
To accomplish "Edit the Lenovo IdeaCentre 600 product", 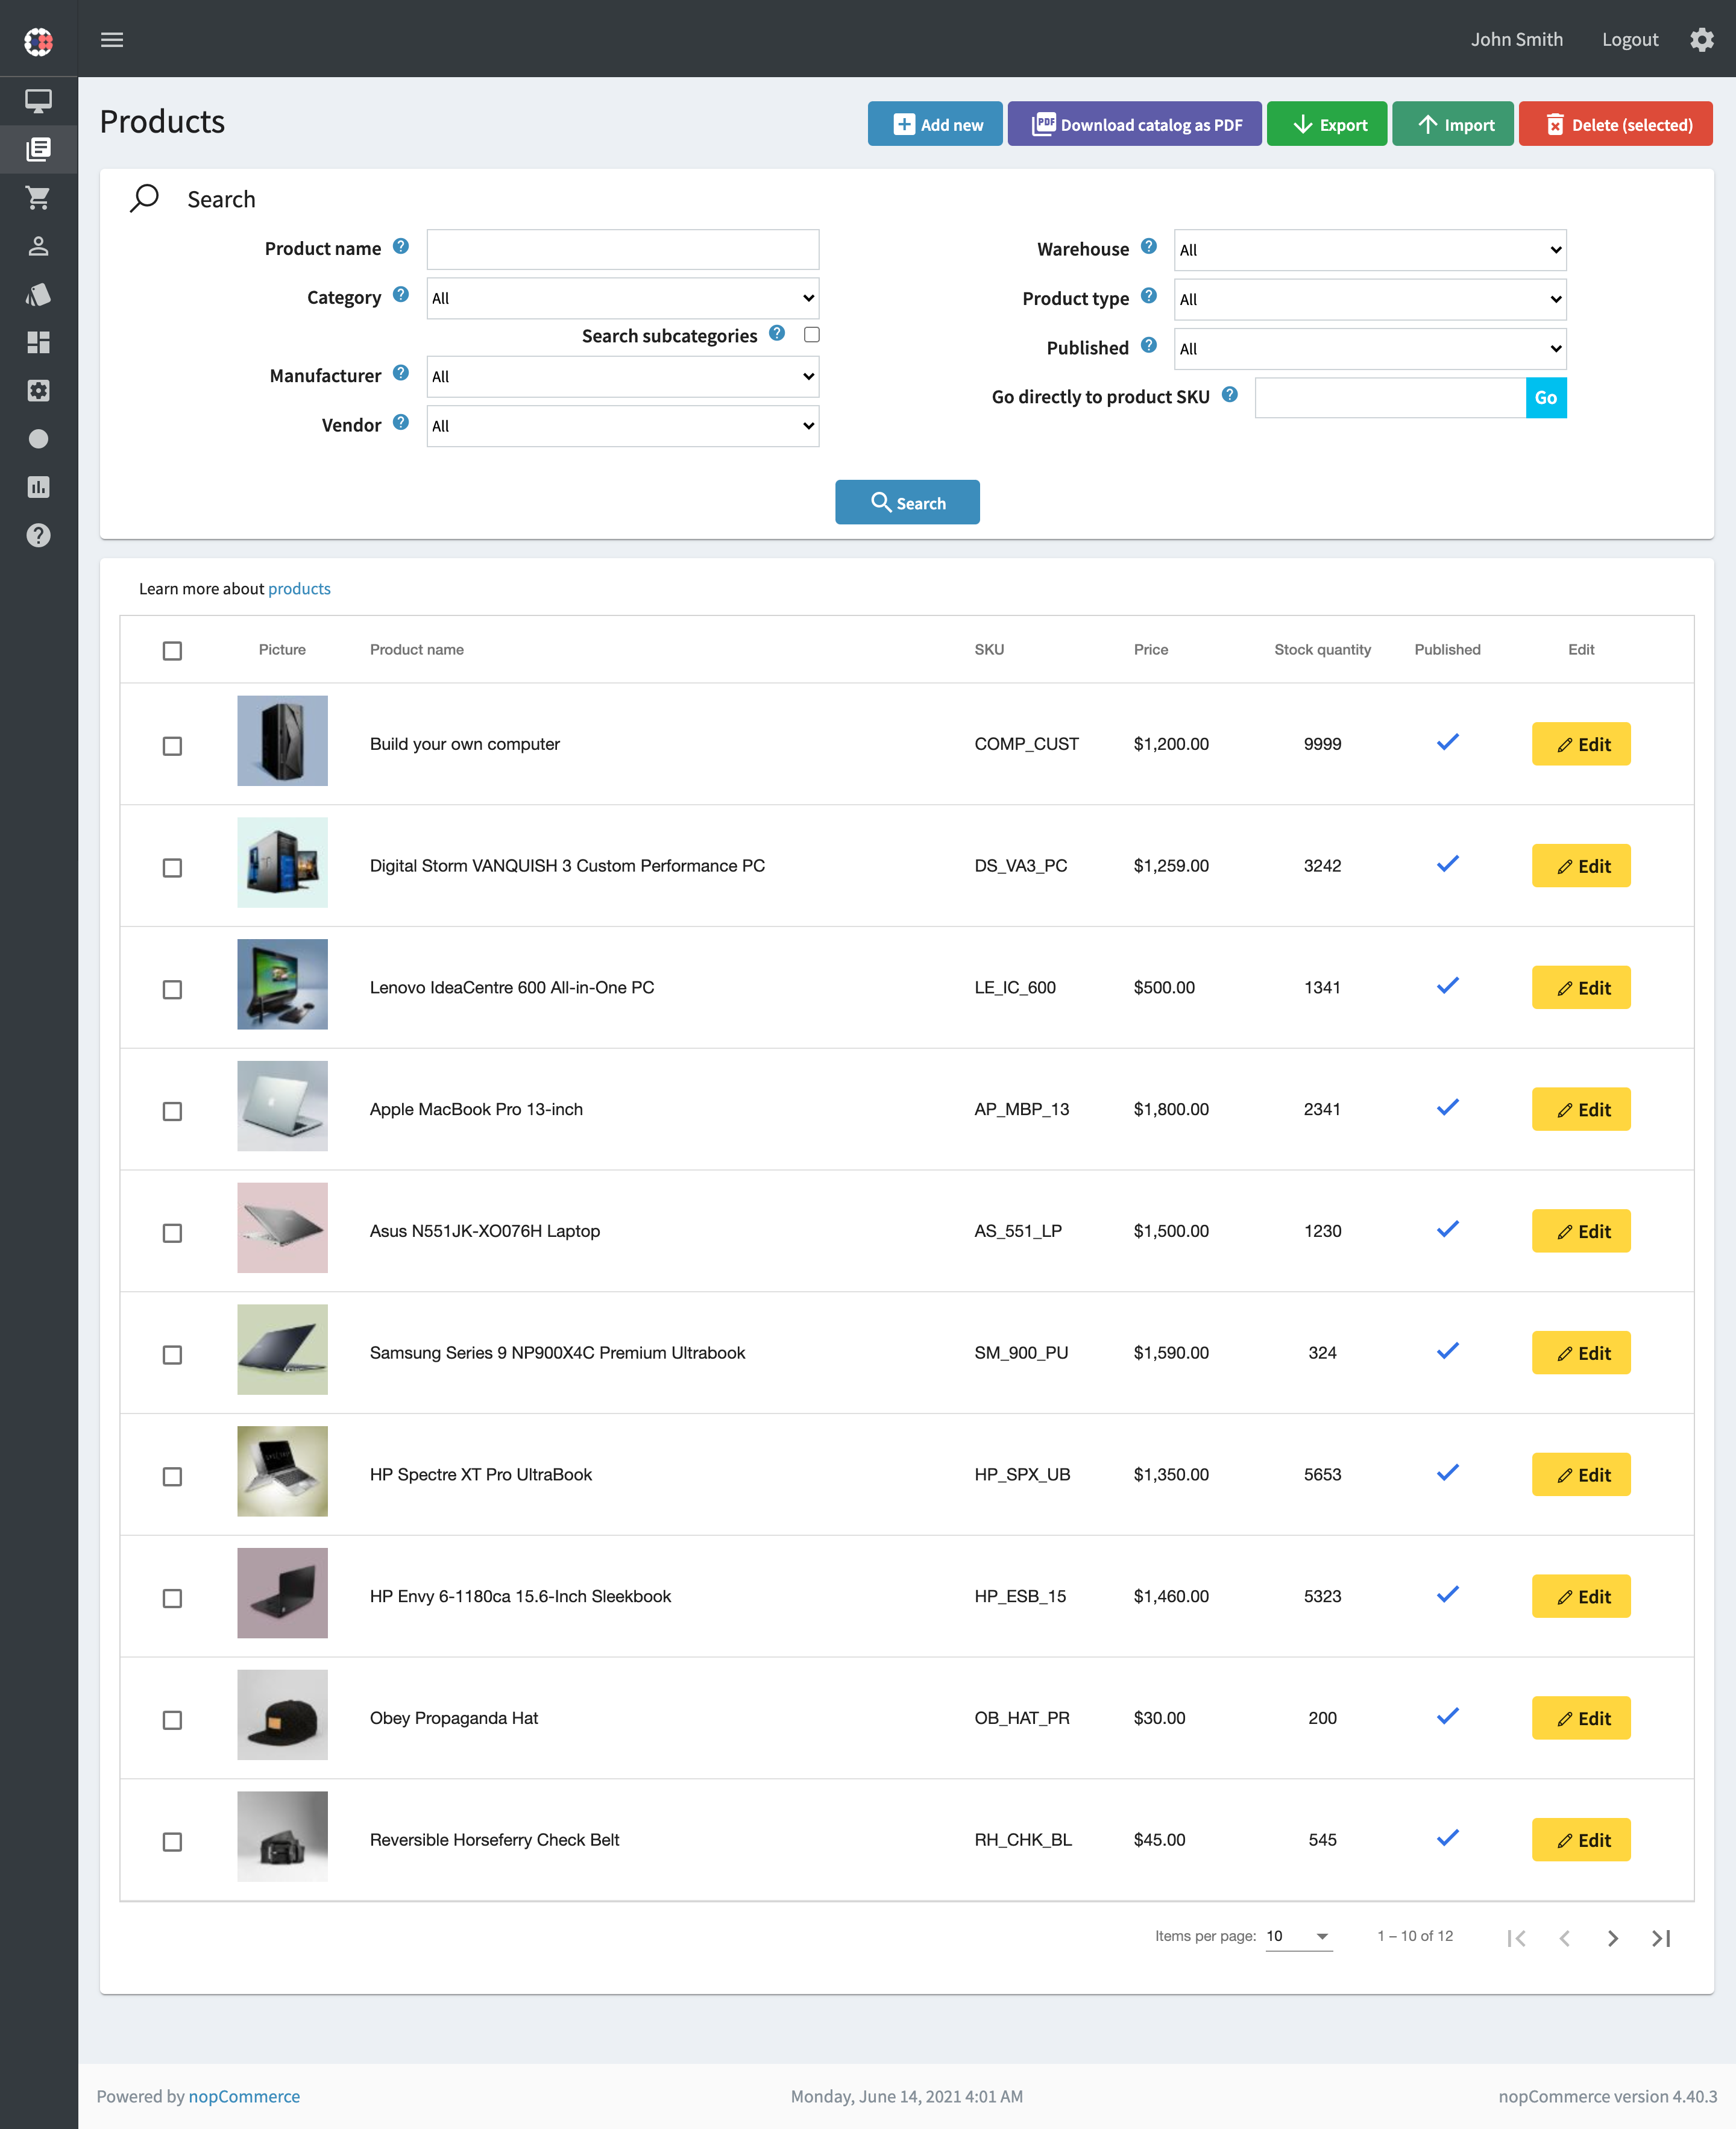I will (1581, 988).
